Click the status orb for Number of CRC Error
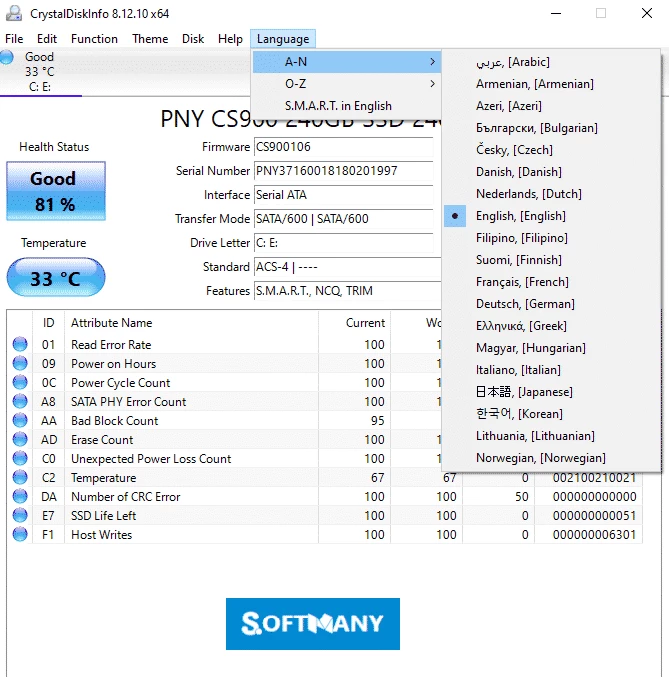669x677 pixels. pos(20,497)
